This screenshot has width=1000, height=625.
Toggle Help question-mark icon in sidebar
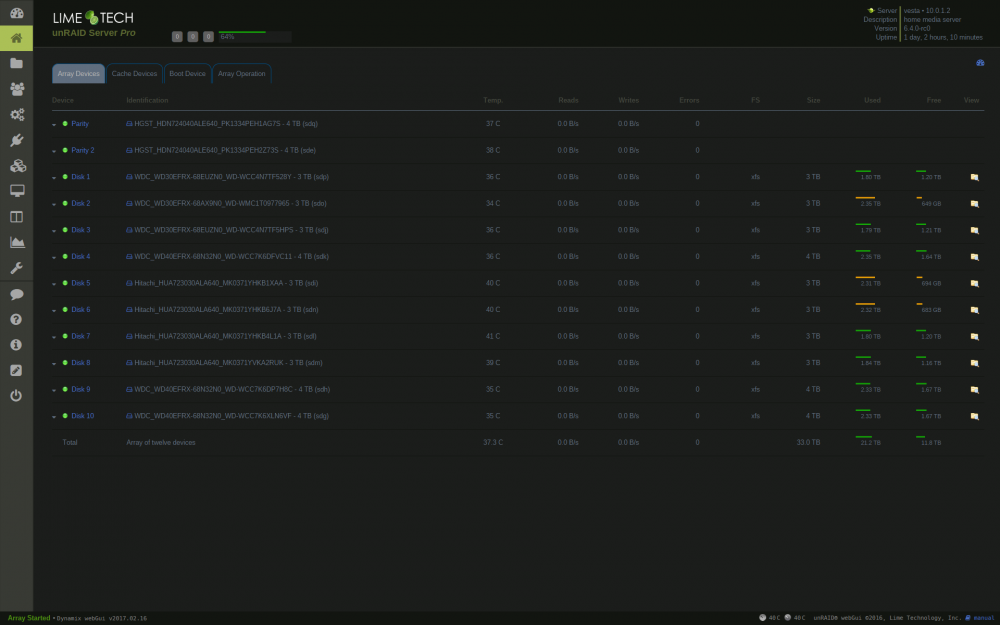17,320
